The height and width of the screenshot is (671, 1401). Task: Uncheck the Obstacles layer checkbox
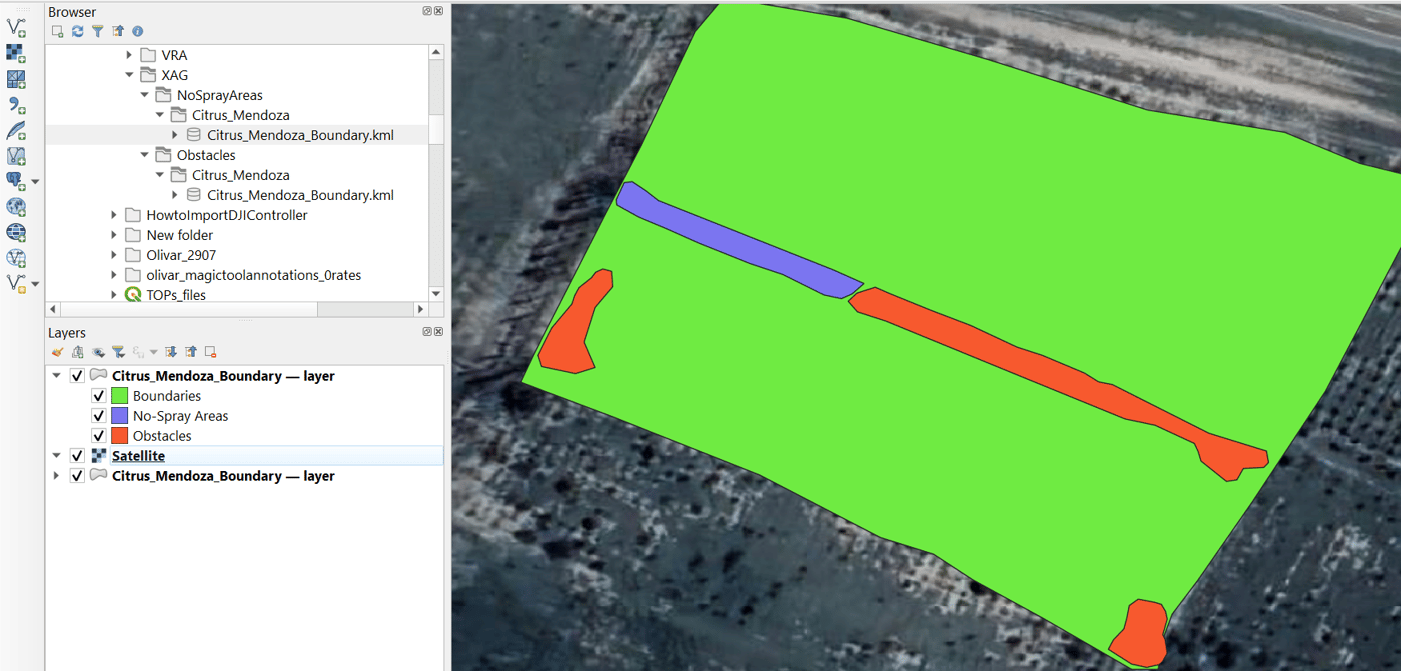(98, 435)
